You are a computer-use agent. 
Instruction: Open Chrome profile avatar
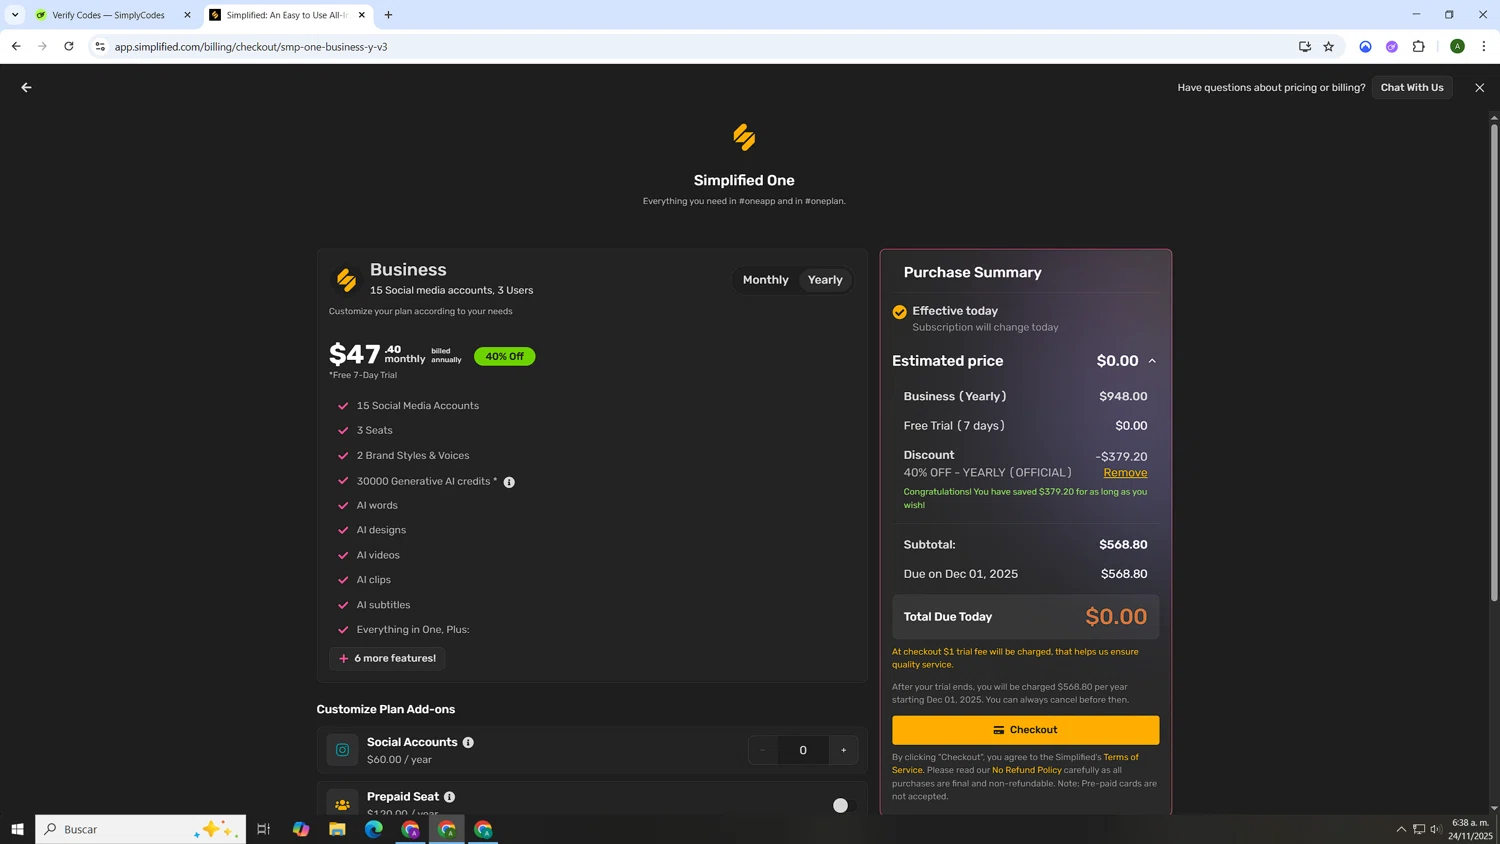[1457, 46]
